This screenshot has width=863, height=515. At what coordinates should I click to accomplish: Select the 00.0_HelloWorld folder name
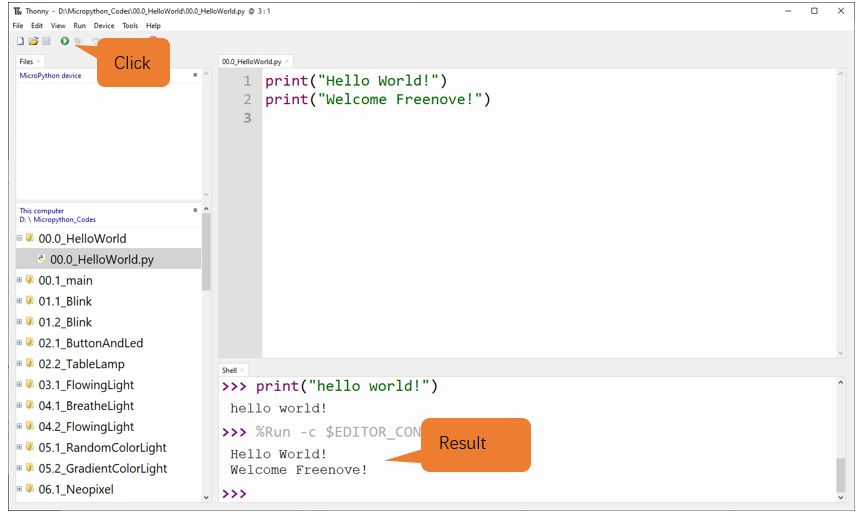point(83,239)
